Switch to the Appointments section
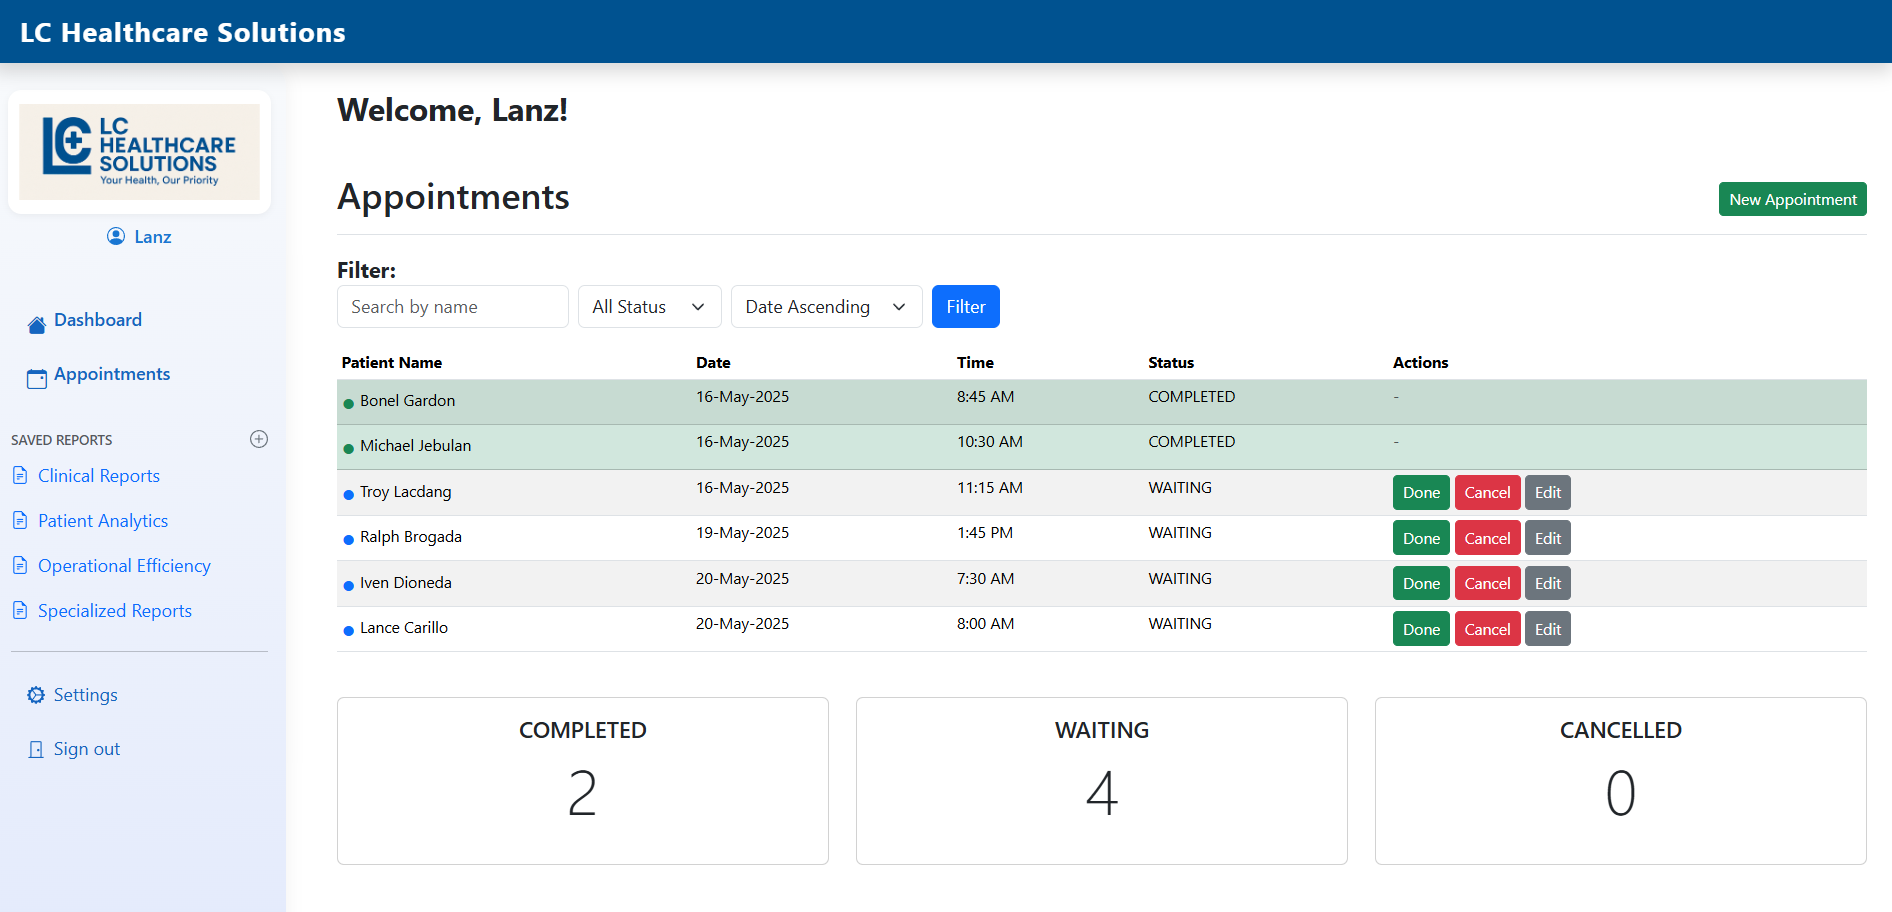The height and width of the screenshot is (912, 1892). coord(112,373)
